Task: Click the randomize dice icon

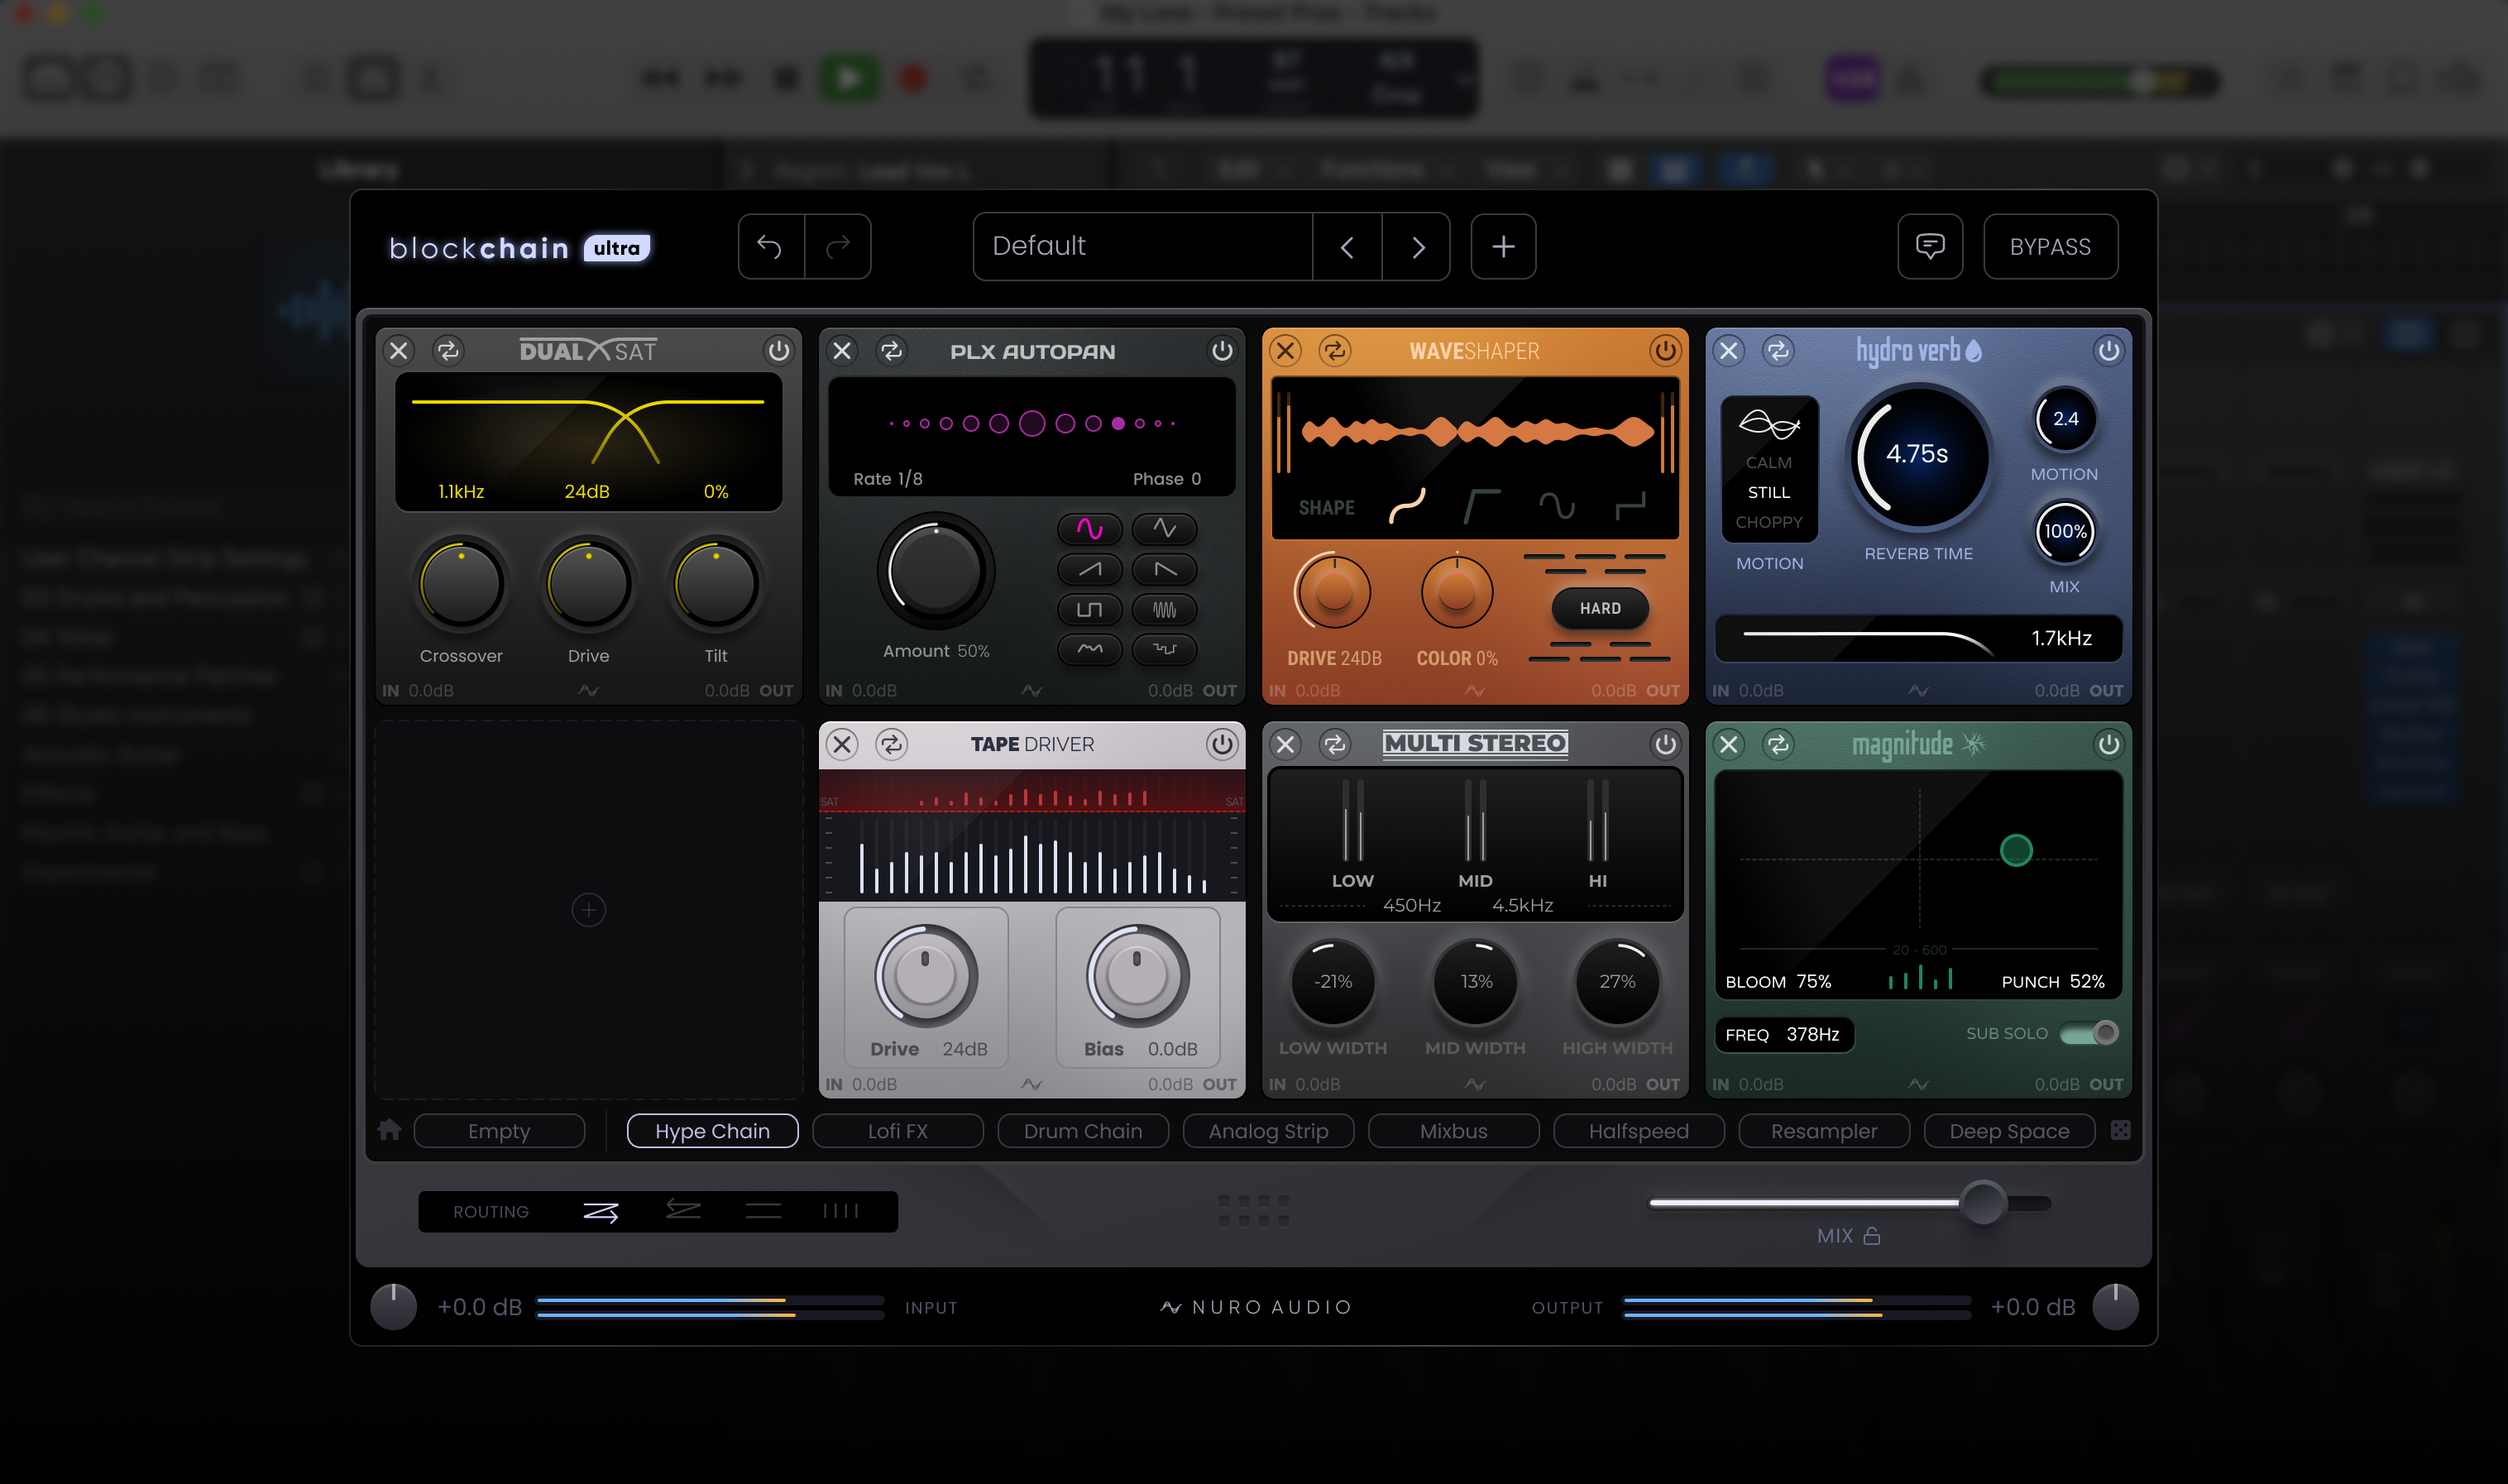Action: click(x=2120, y=1130)
